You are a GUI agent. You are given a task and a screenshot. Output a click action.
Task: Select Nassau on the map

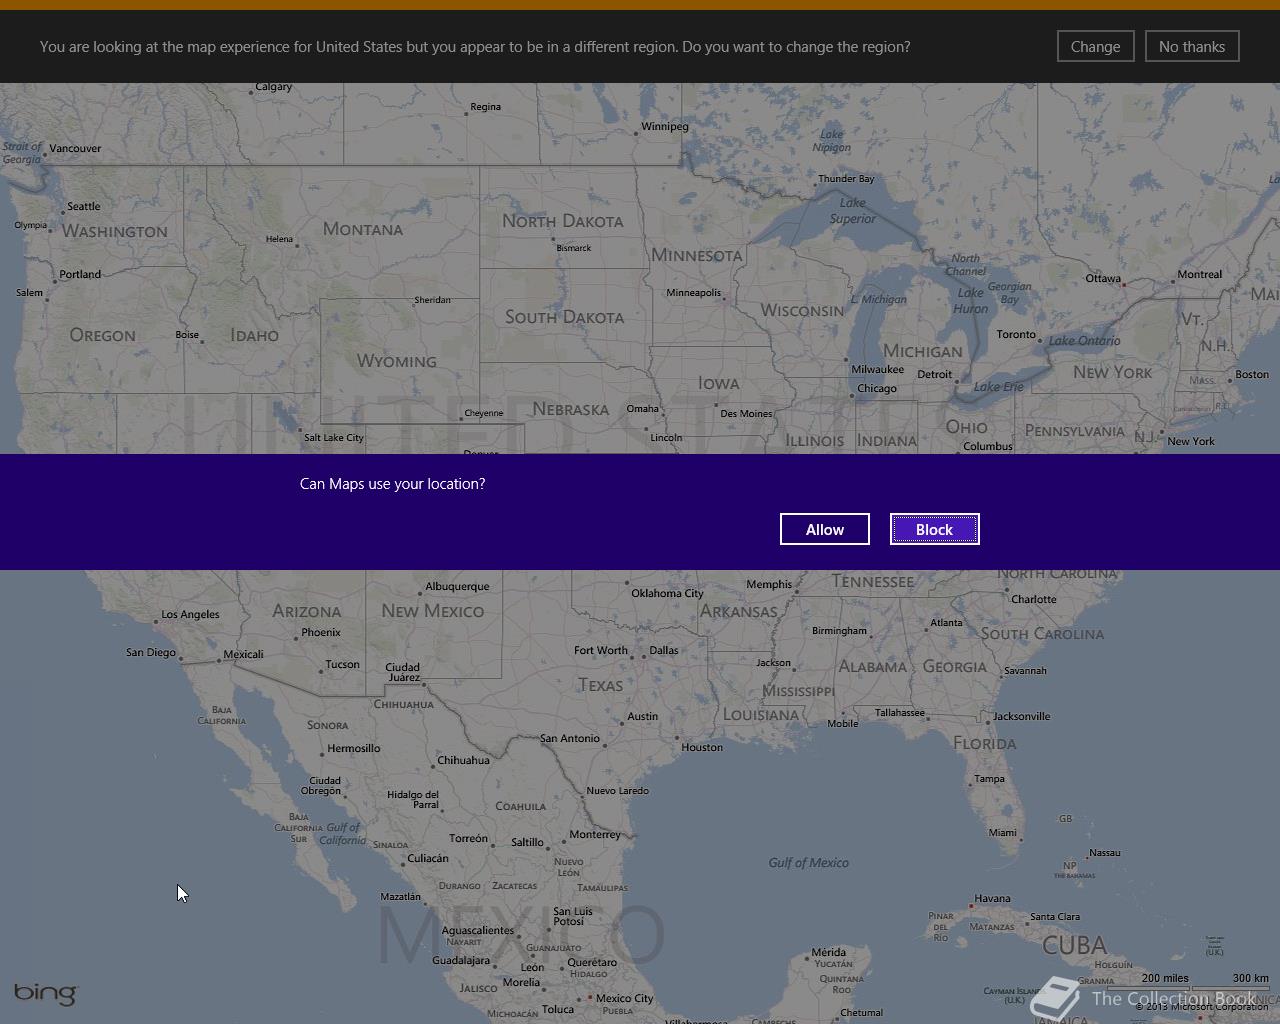tap(1105, 853)
